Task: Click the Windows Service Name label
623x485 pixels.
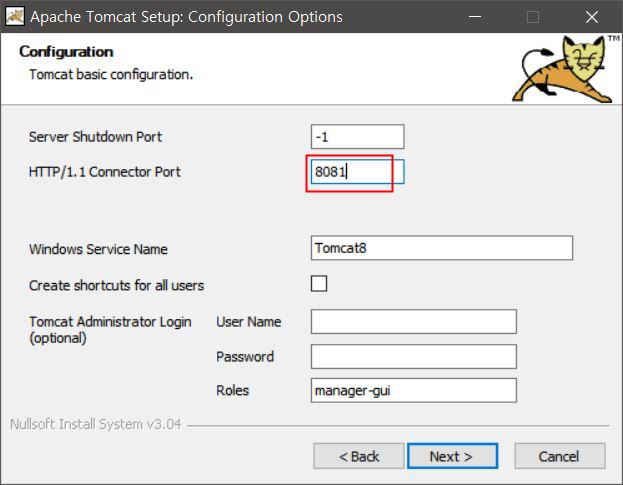Action: [98, 249]
